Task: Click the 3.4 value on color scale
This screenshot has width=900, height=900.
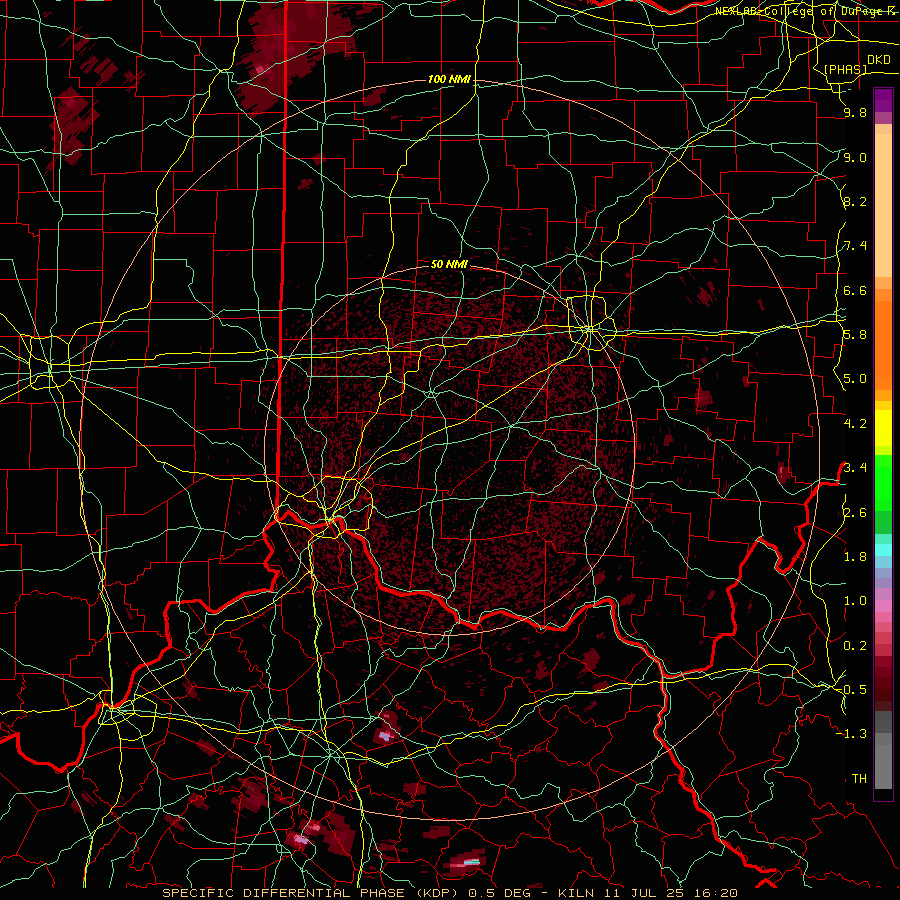Action: (x=855, y=468)
